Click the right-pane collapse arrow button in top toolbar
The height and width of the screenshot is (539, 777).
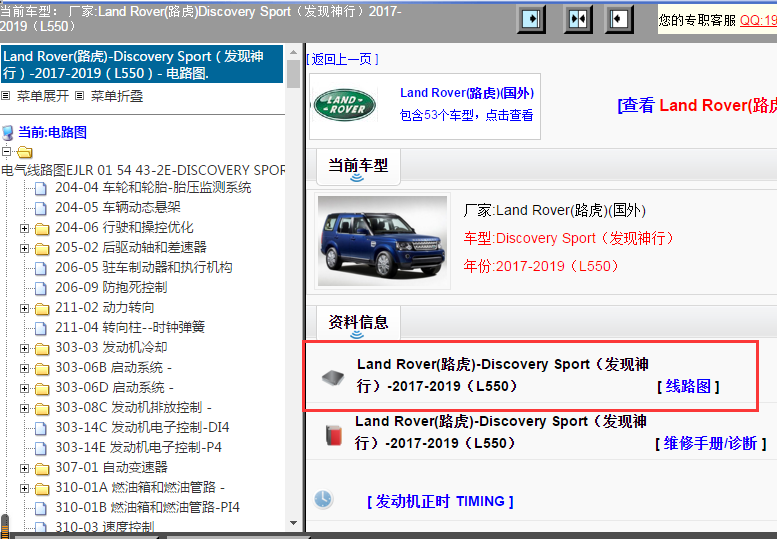(619, 19)
